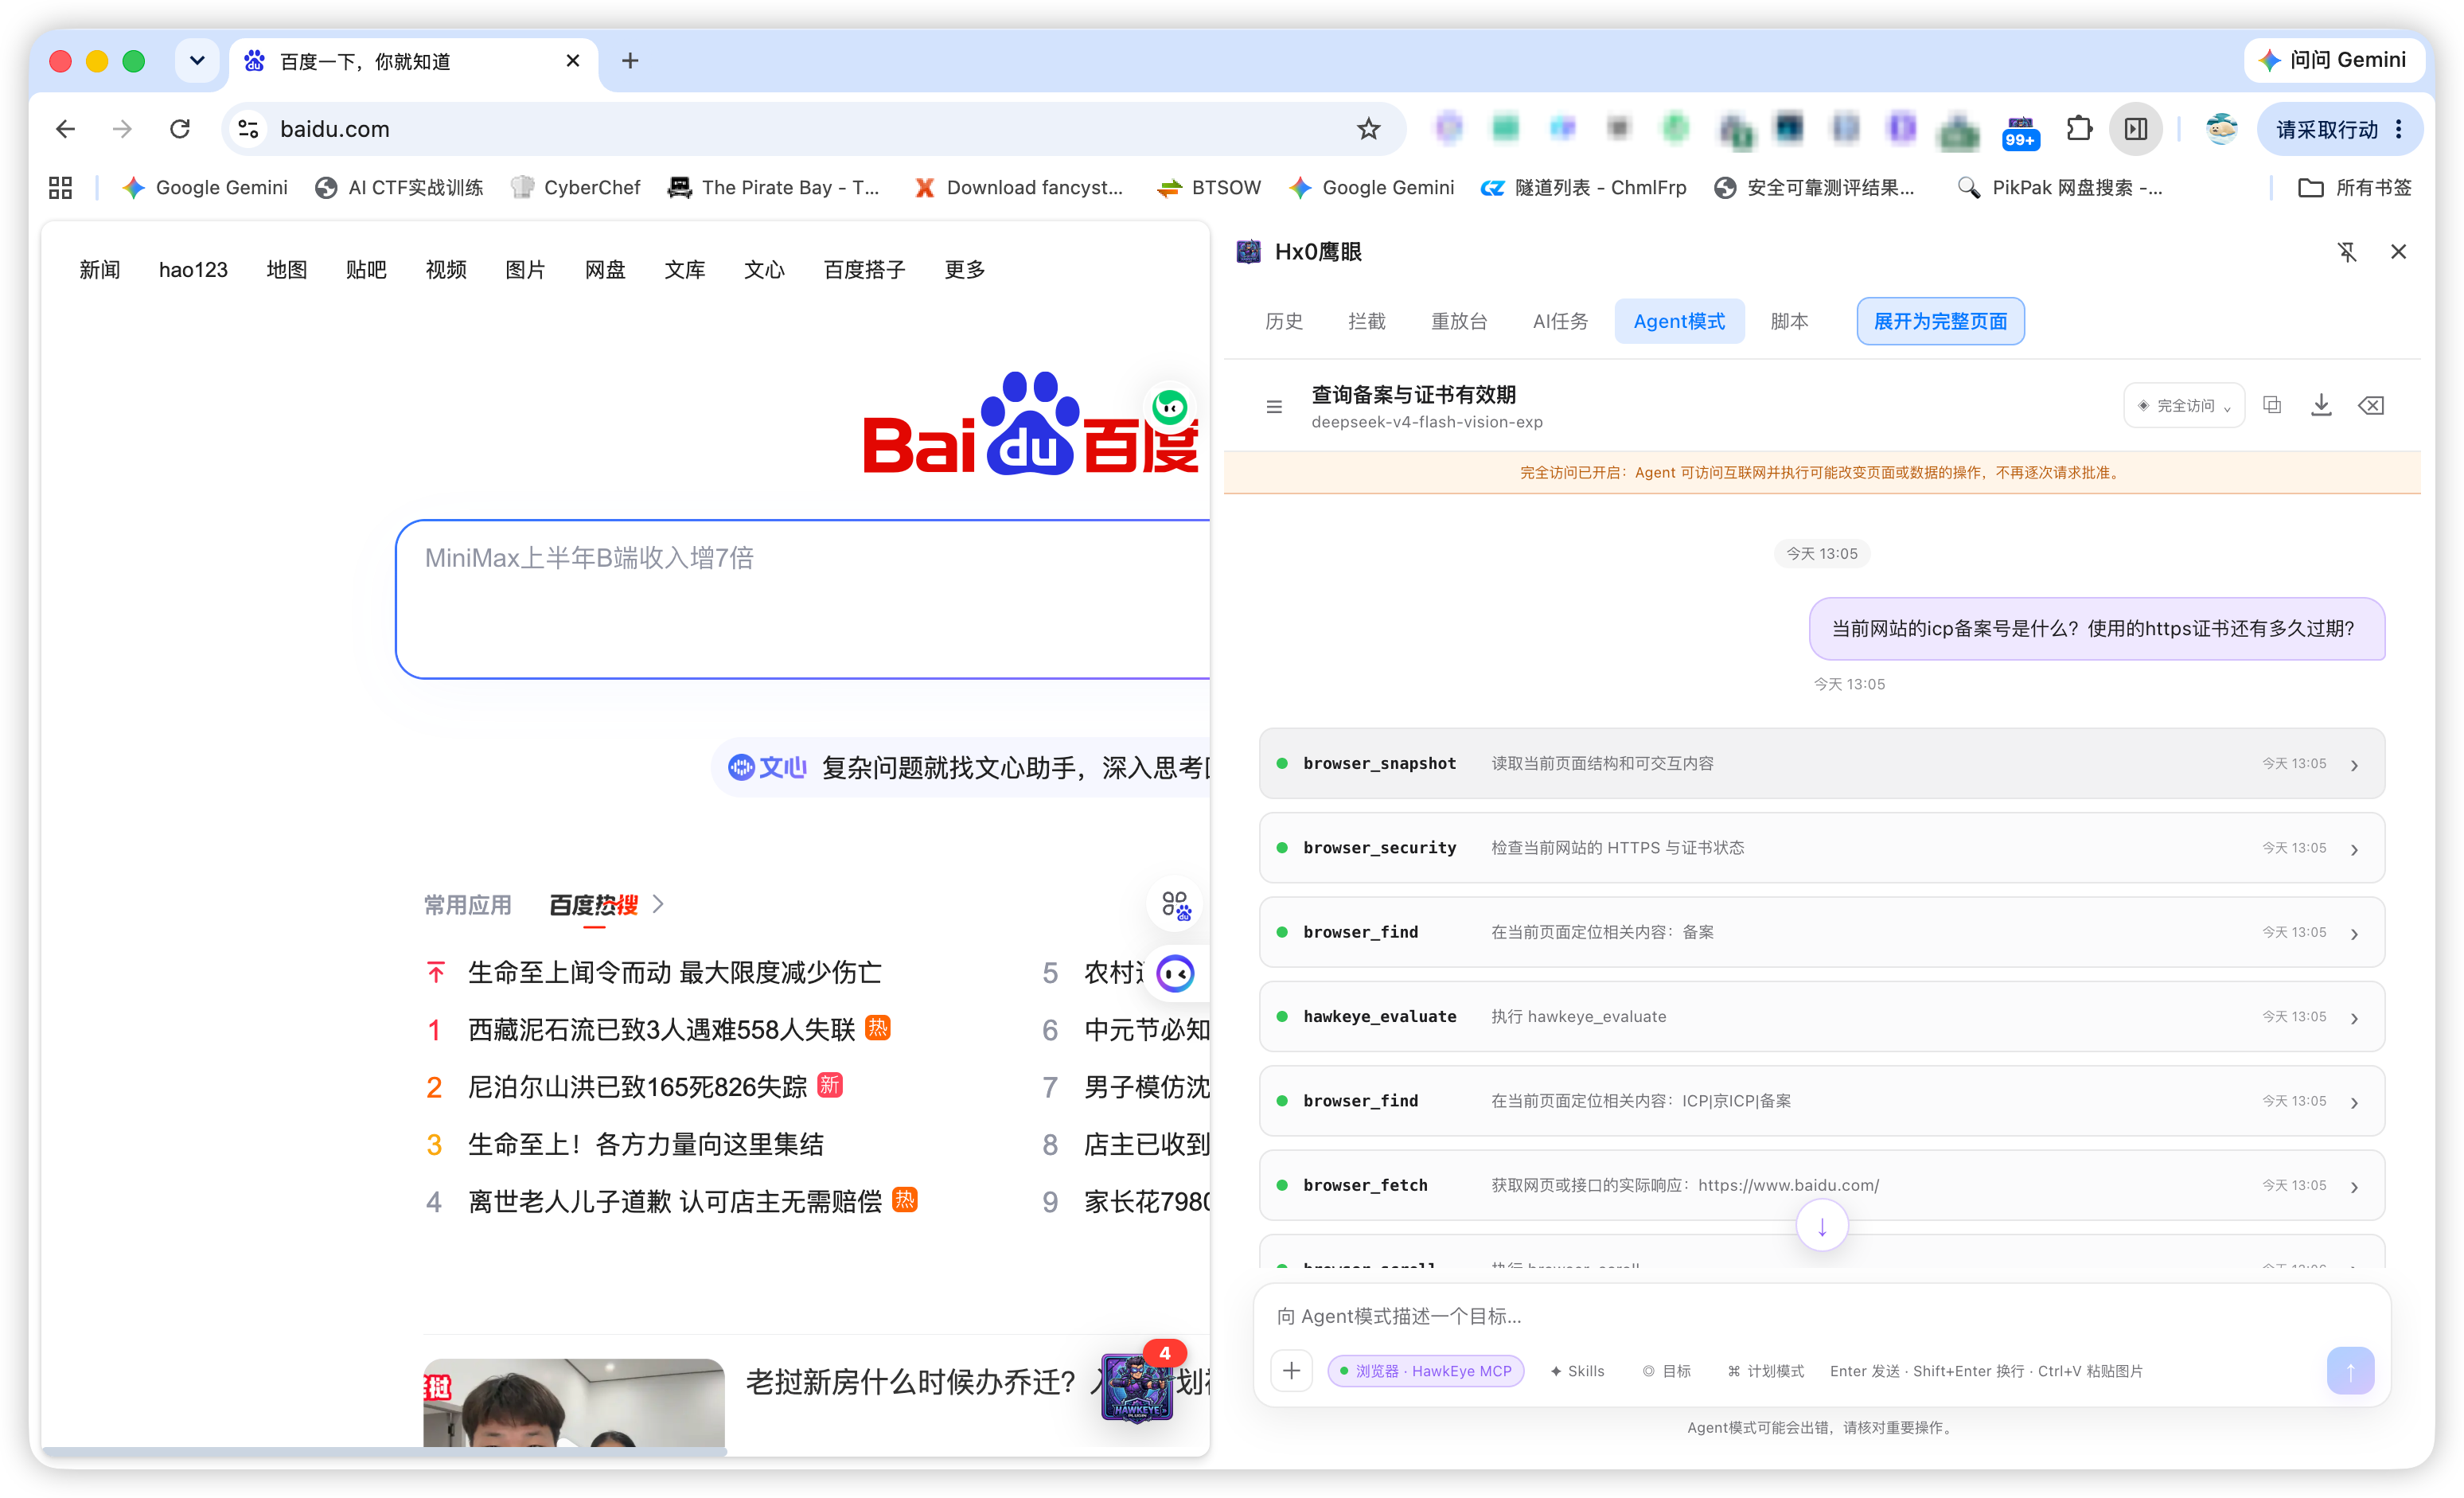The image size is (2464, 1498).
Task: Click 请采取行动 button
Action: (2338, 129)
